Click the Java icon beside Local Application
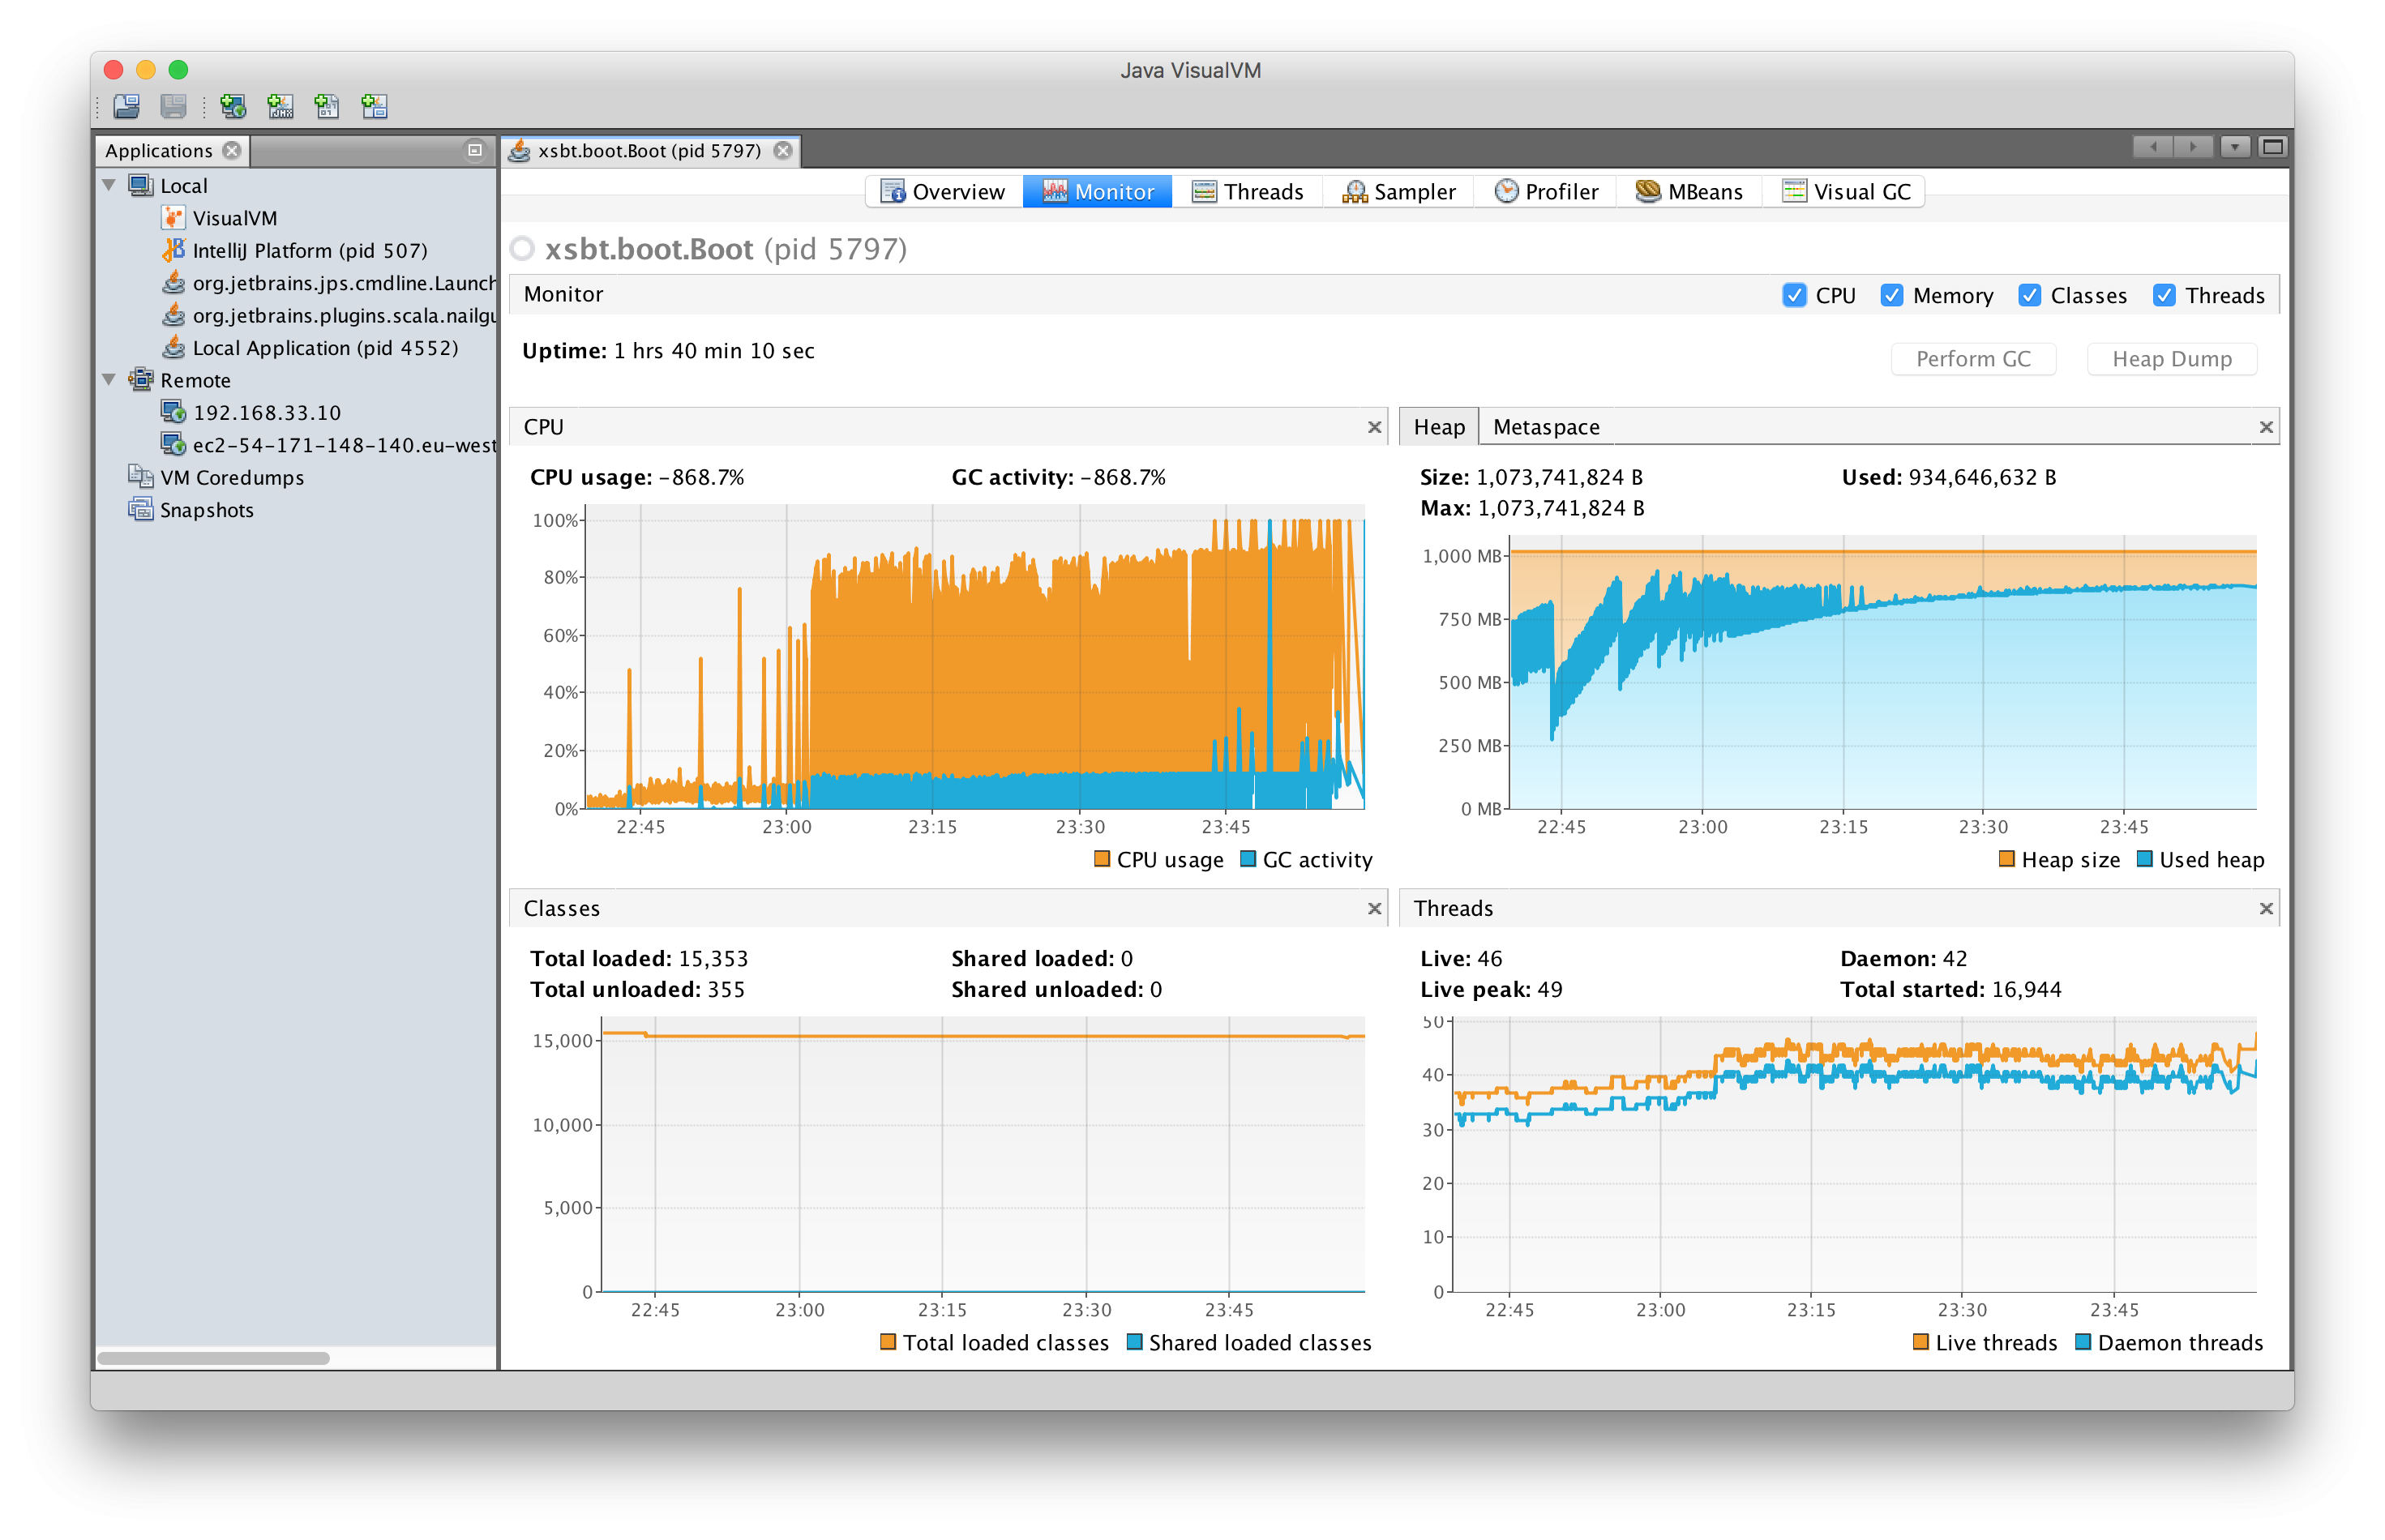The height and width of the screenshot is (1540, 2385). click(174, 347)
